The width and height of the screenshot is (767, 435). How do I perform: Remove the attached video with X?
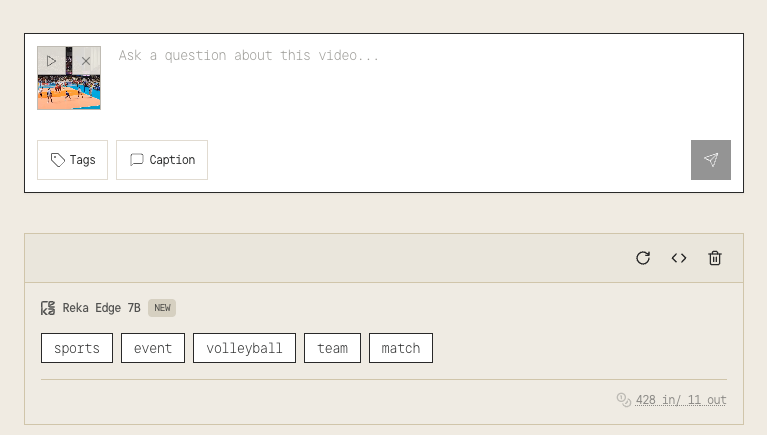coord(86,61)
